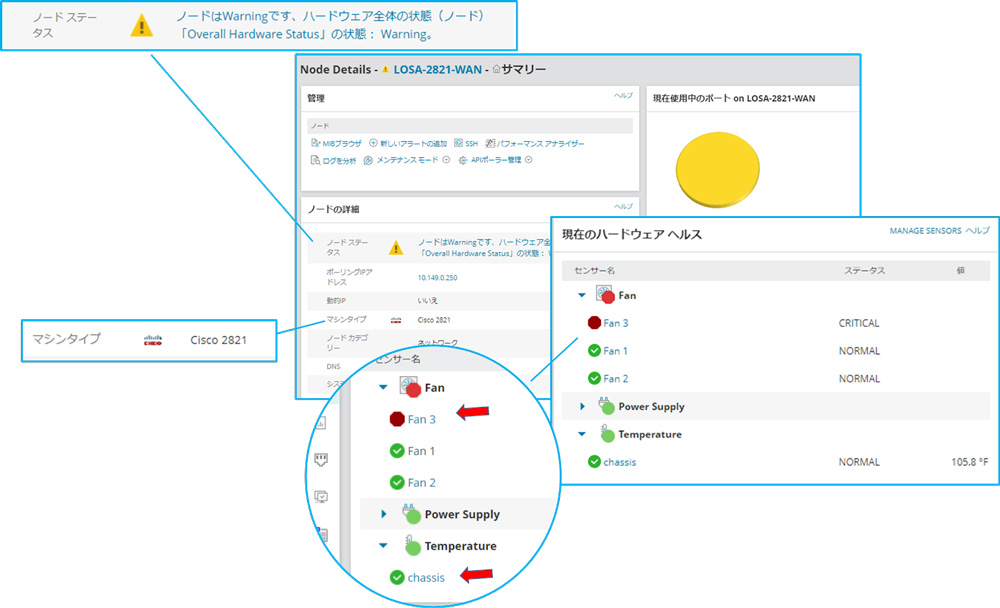
Task: Click the maintenance mode icon
Action: click(x=368, y=160)
